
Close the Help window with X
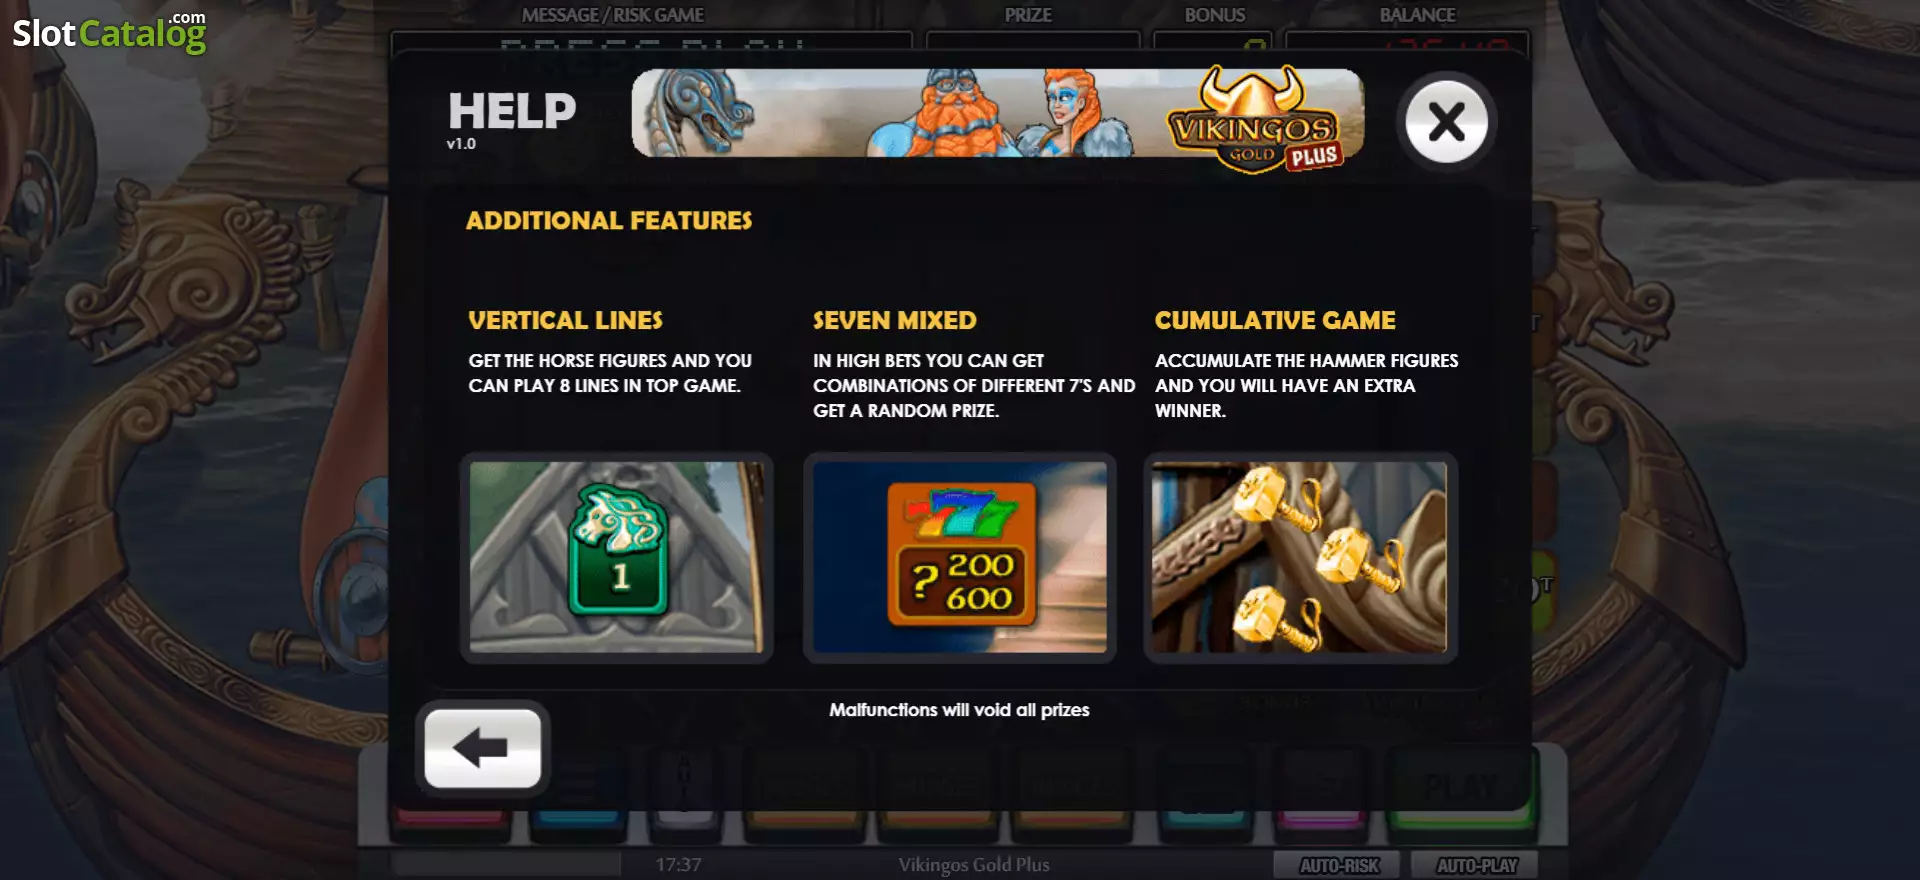click(1446, 122)
